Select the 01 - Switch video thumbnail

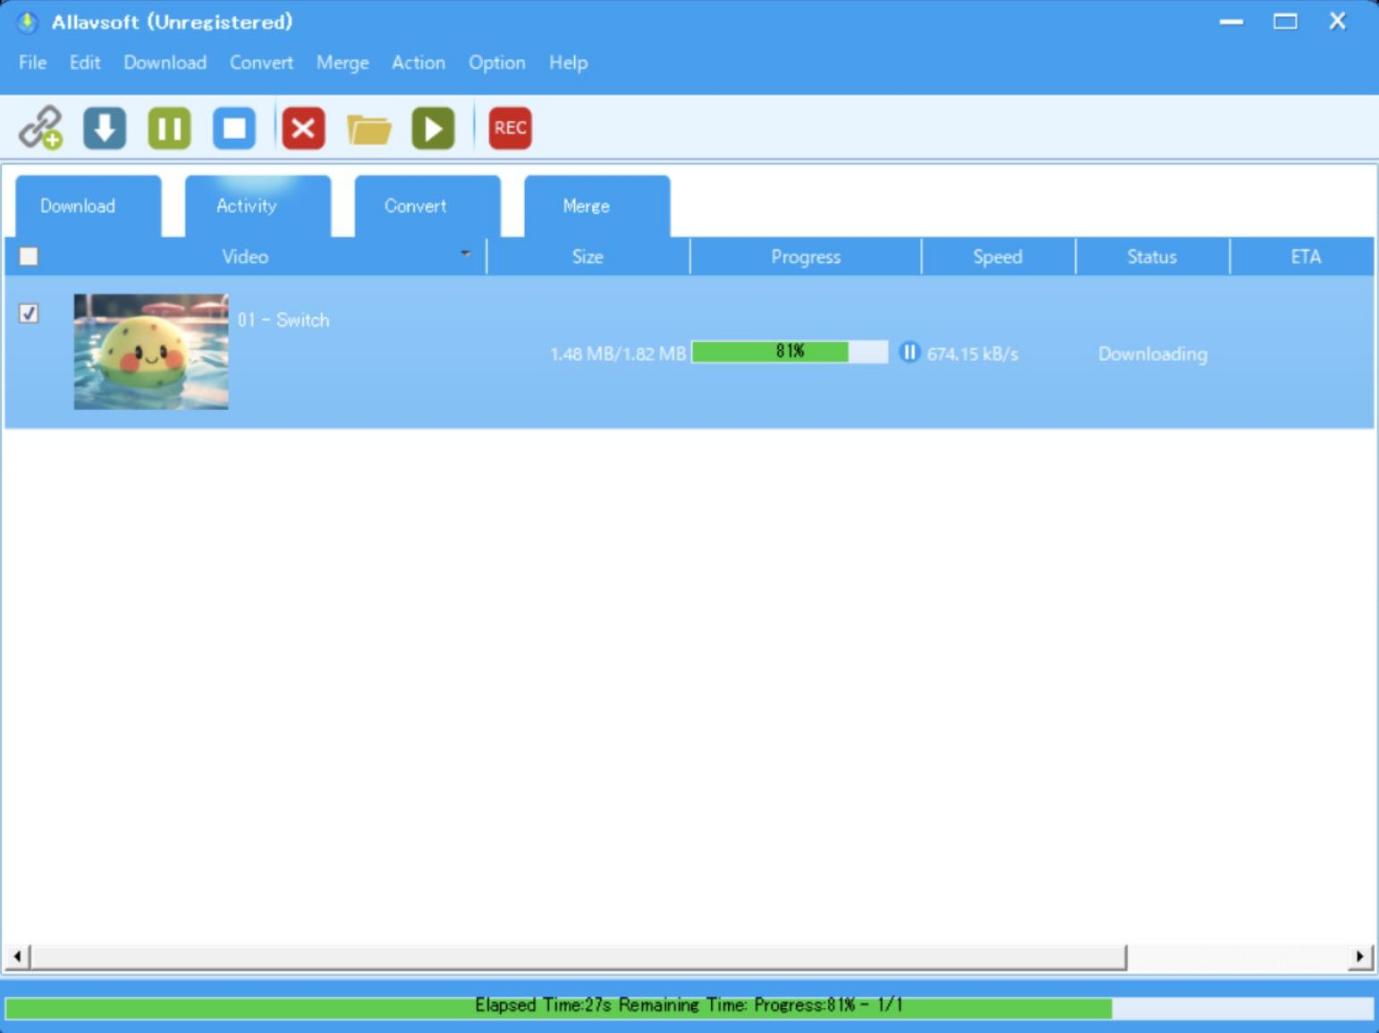151,351
